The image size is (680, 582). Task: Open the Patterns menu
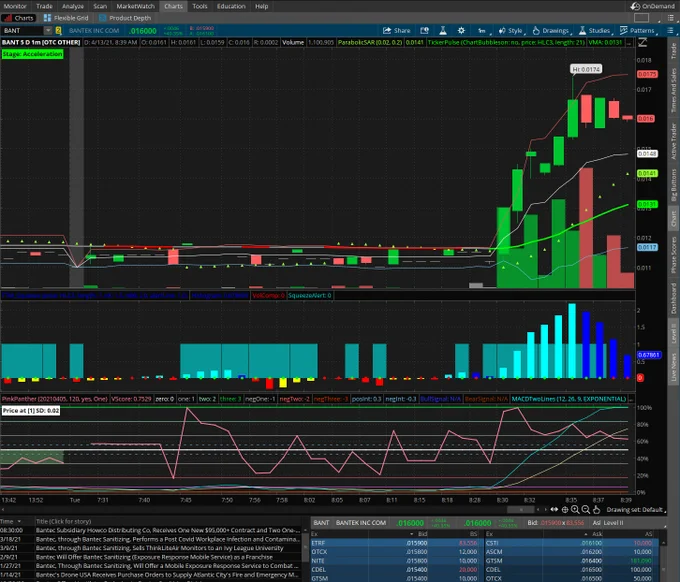click(638, 30)
